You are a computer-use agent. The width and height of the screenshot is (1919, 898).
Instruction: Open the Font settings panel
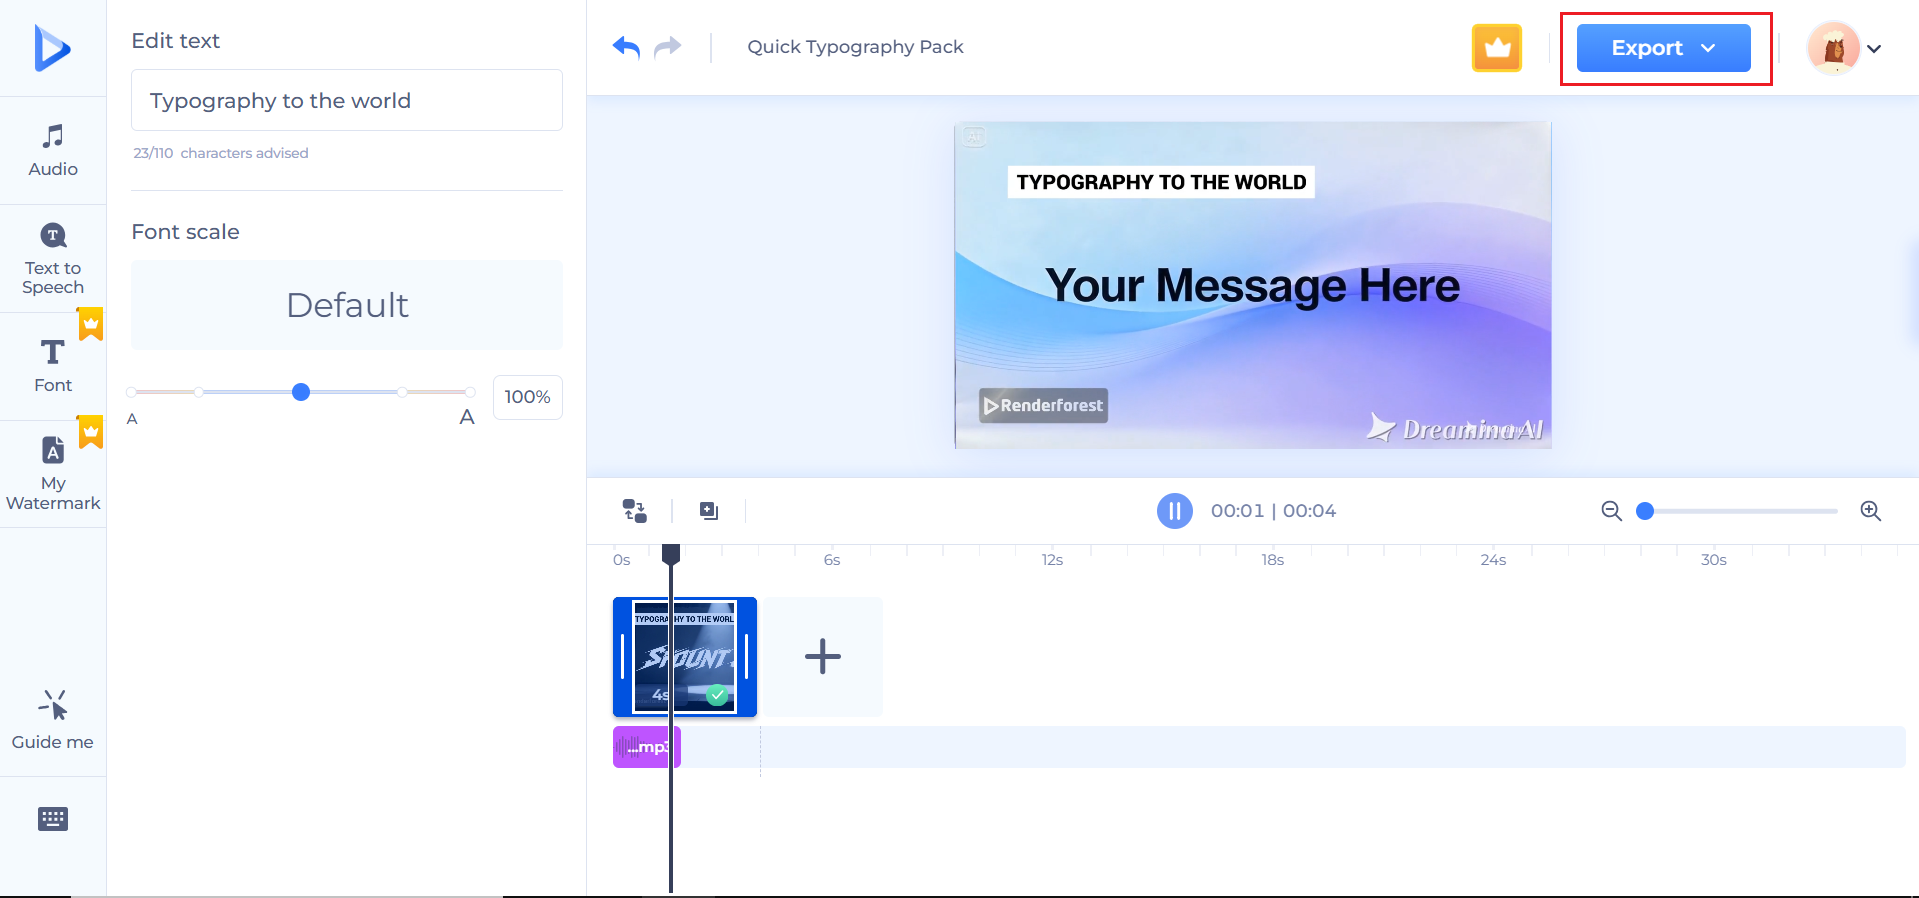[x=53, y=366]
